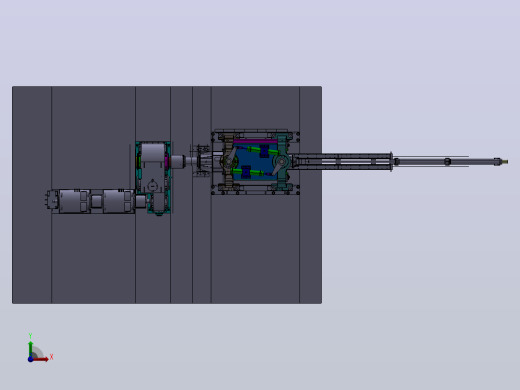This screenshot has width=520, height=390.
Task: Select the cylindrical coupling right of gearbox
Action: [177, 162]
